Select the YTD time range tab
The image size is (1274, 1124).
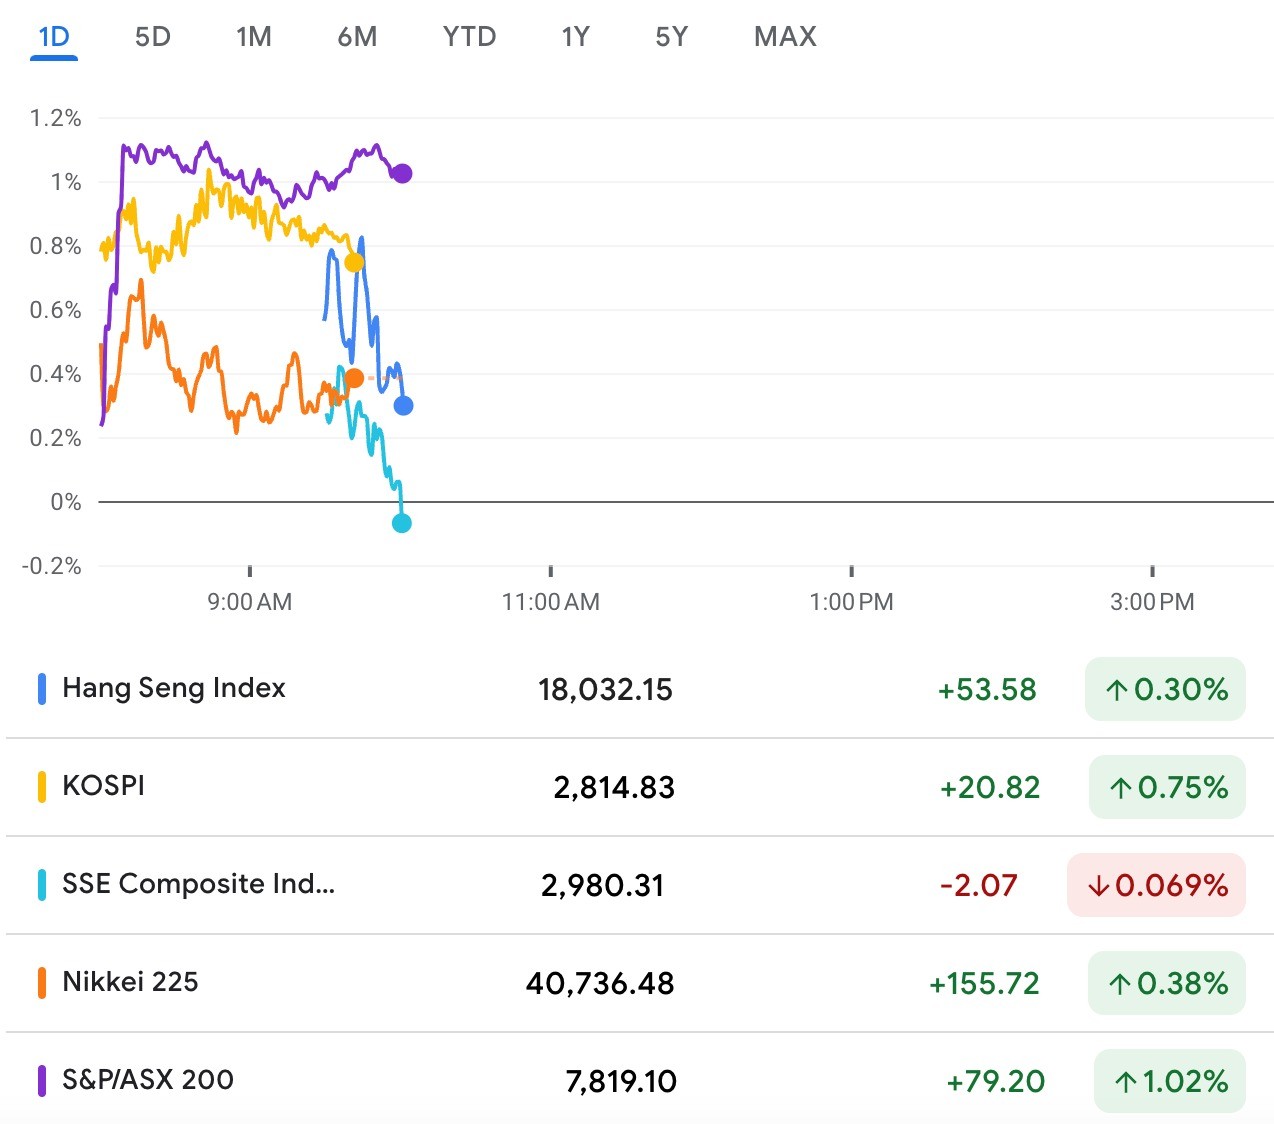tap(469, 37)
